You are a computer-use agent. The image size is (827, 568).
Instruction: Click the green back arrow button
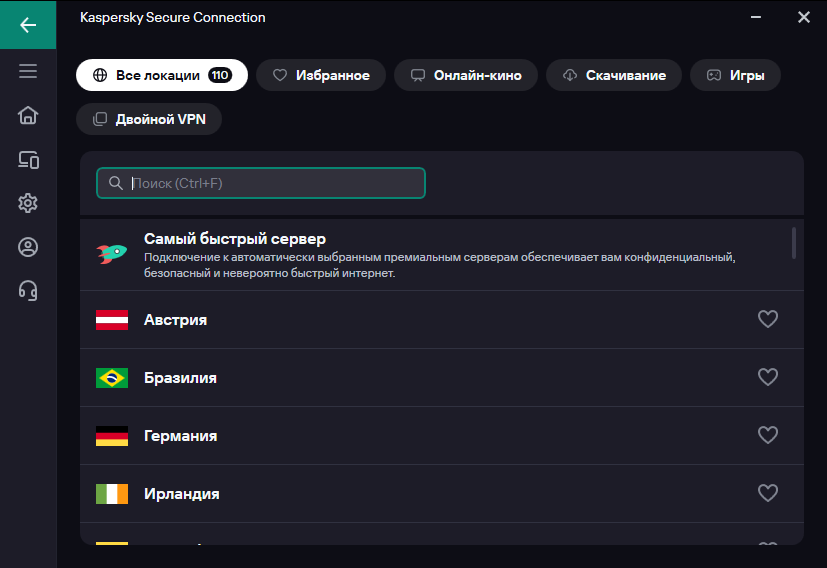(28, 24)
